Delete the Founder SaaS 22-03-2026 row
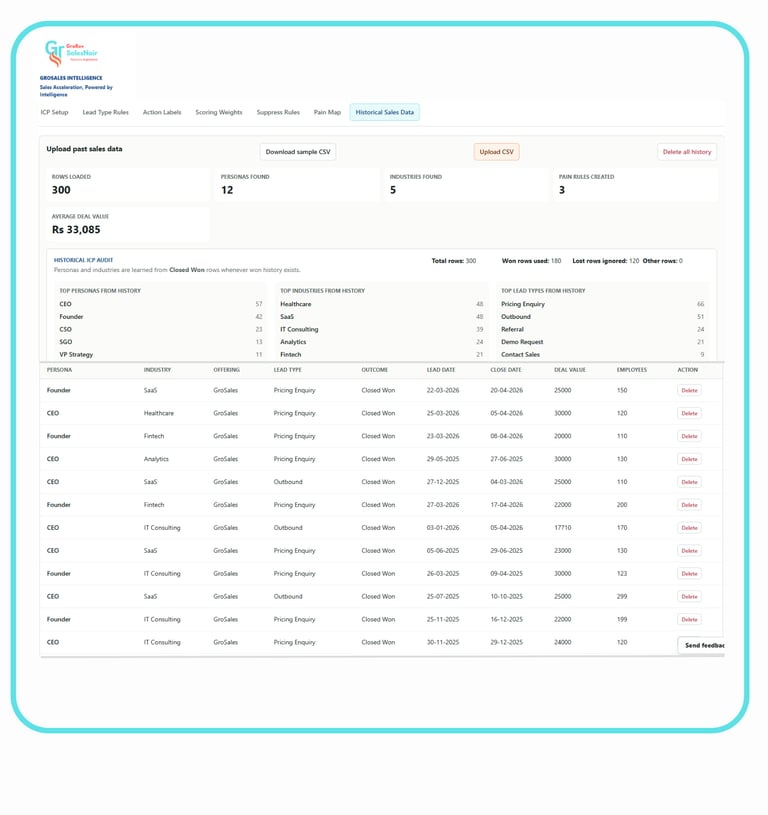This screenshot has width=768, height=815. click(690, 390)
